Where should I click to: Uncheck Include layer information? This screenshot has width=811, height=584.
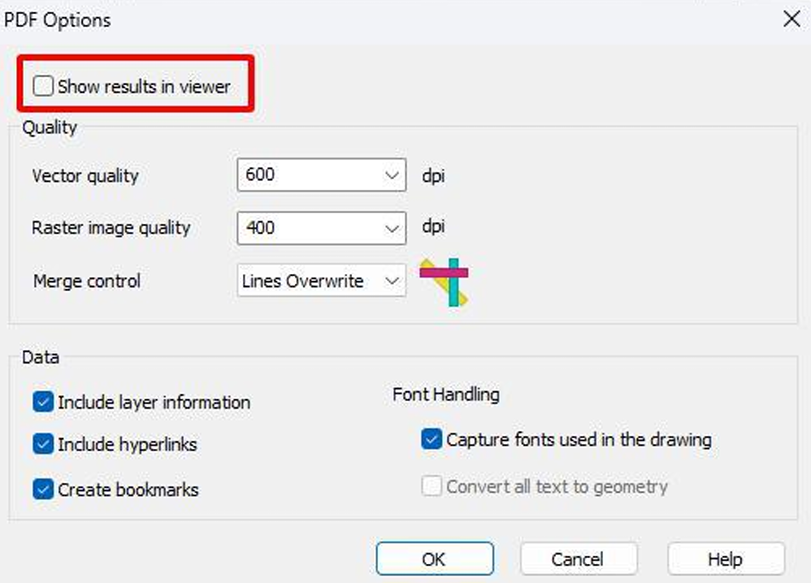click(x=43, y=402)
